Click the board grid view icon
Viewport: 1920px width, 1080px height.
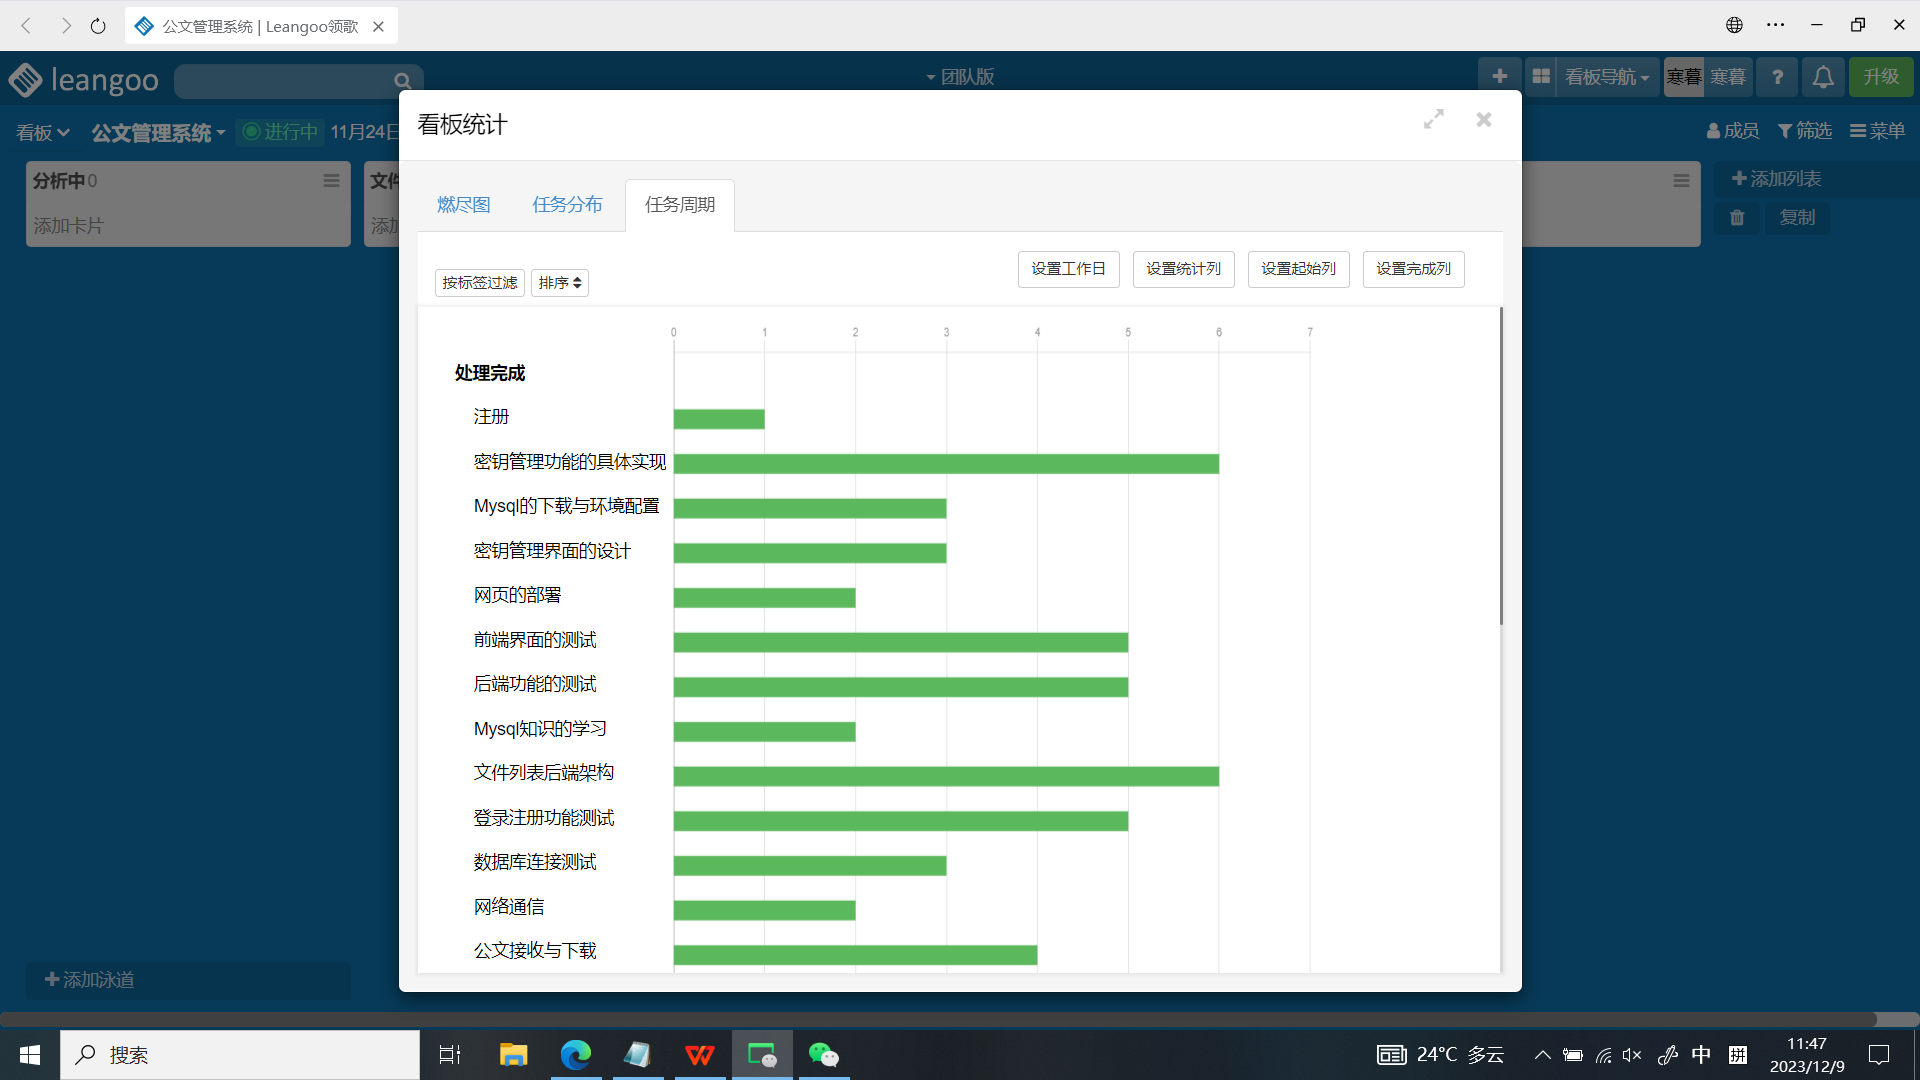click(x=1541, y=77)
